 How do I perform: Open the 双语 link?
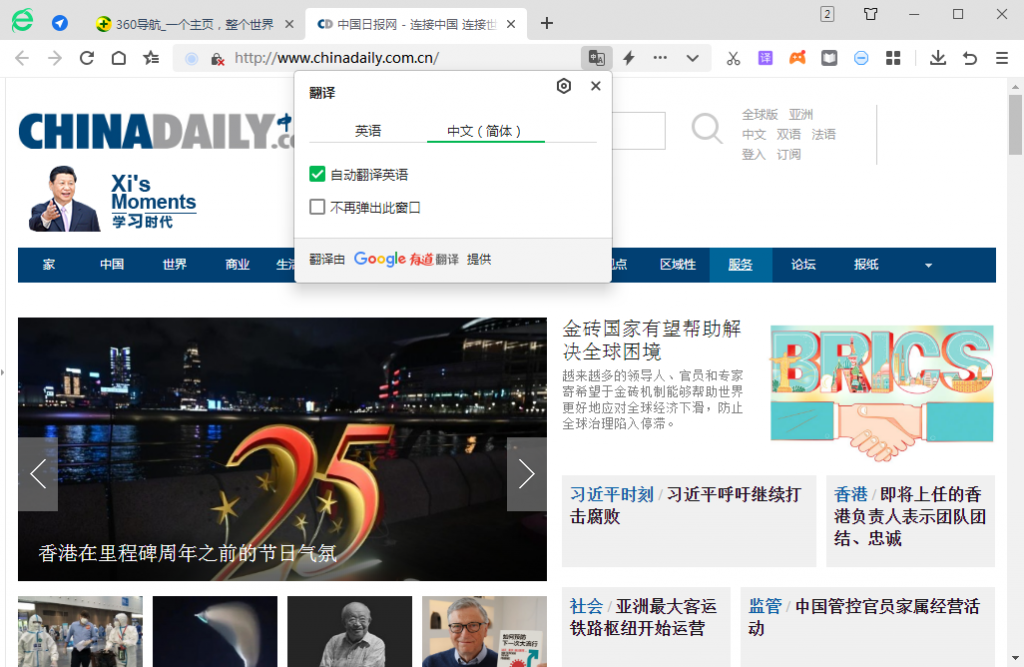pyautogui.click(x=788, y=134)
